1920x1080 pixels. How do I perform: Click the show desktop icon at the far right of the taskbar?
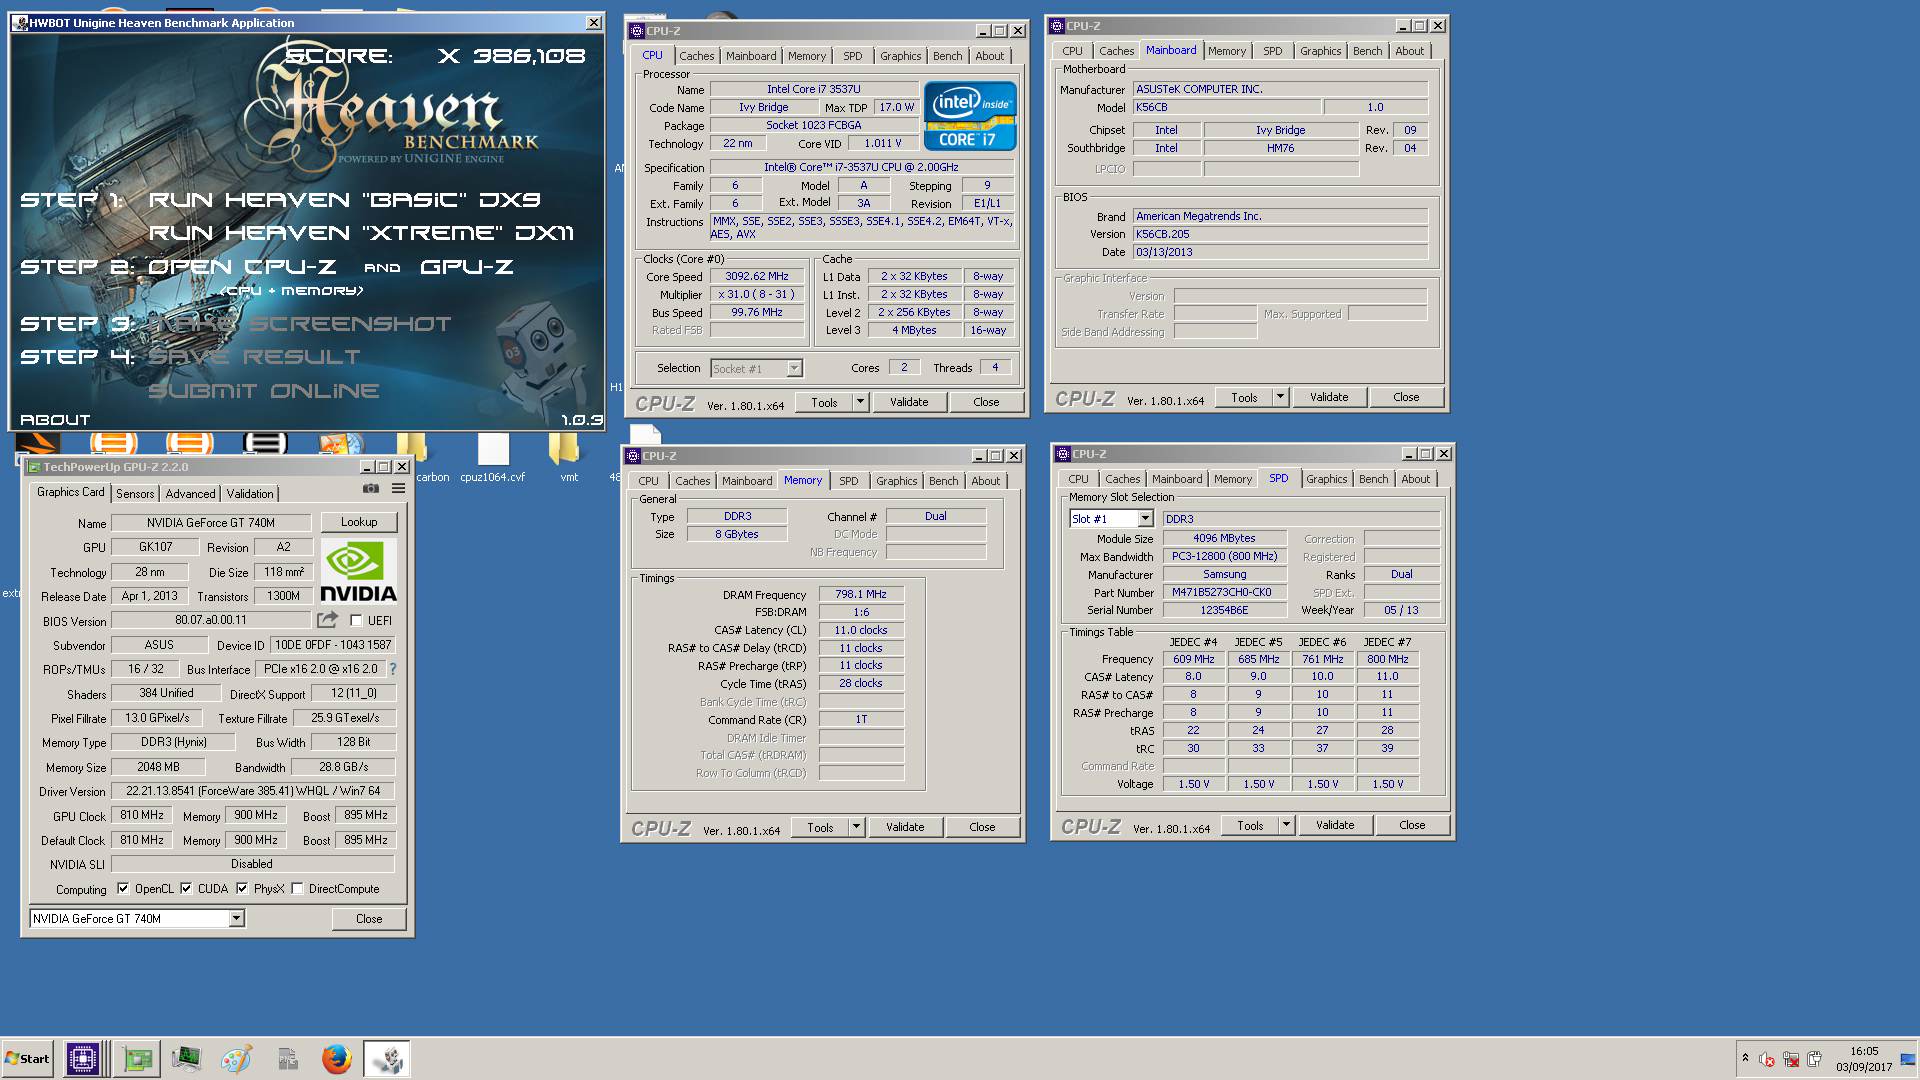[1910, 1059]
